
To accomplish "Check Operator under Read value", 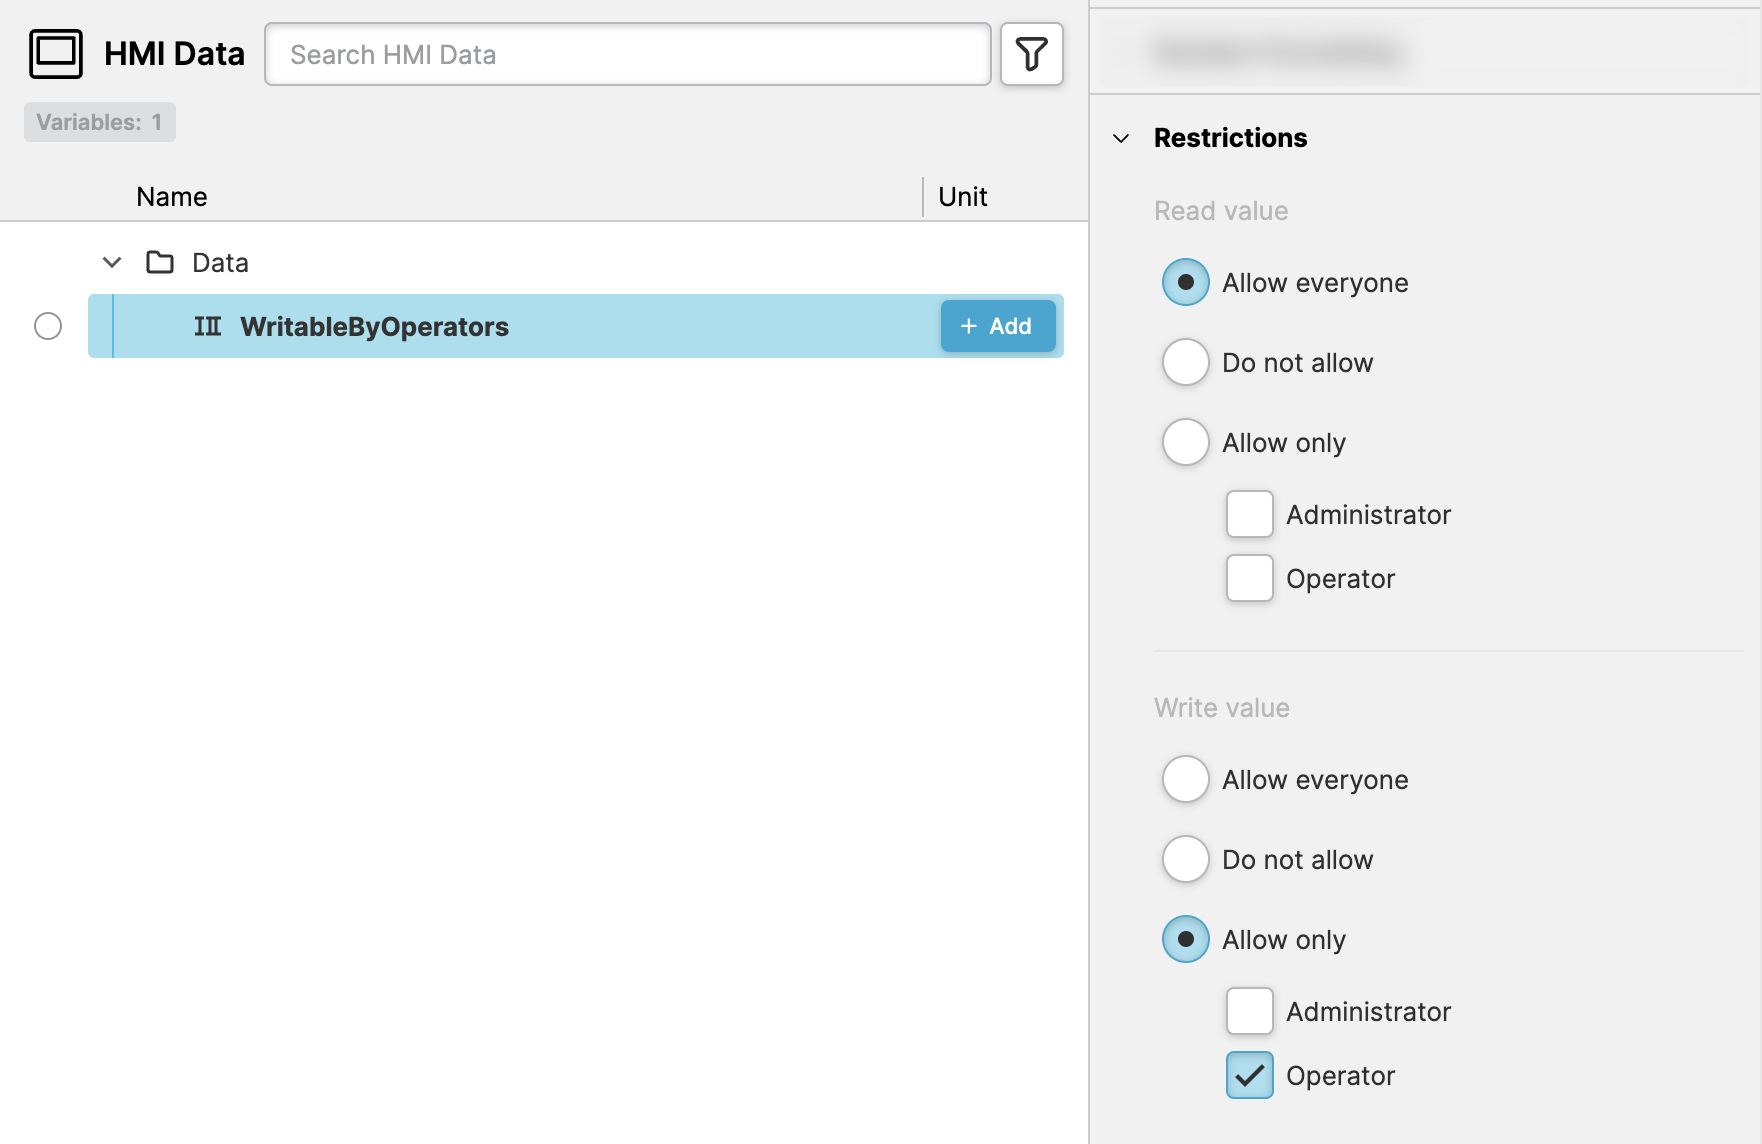I will [1249, 578].
